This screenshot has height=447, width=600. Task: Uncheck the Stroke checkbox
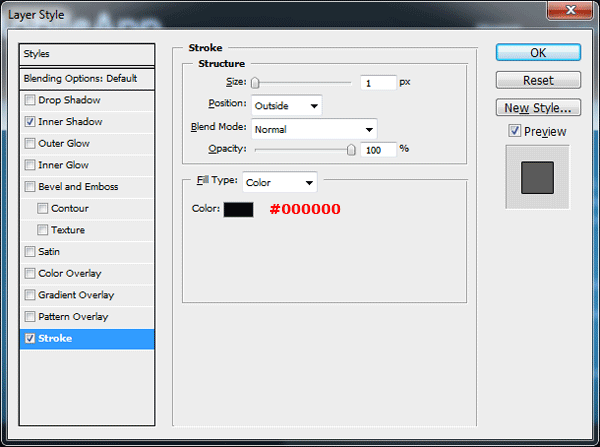click(30, 338)
